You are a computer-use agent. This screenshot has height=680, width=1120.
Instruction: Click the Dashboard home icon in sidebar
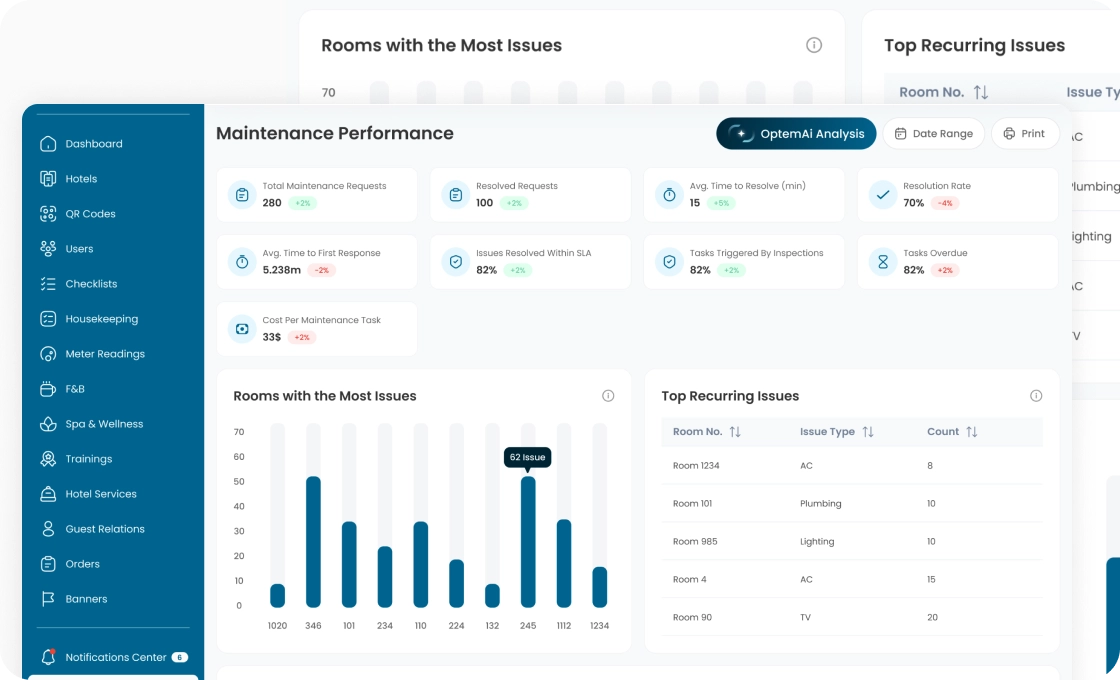48,144
